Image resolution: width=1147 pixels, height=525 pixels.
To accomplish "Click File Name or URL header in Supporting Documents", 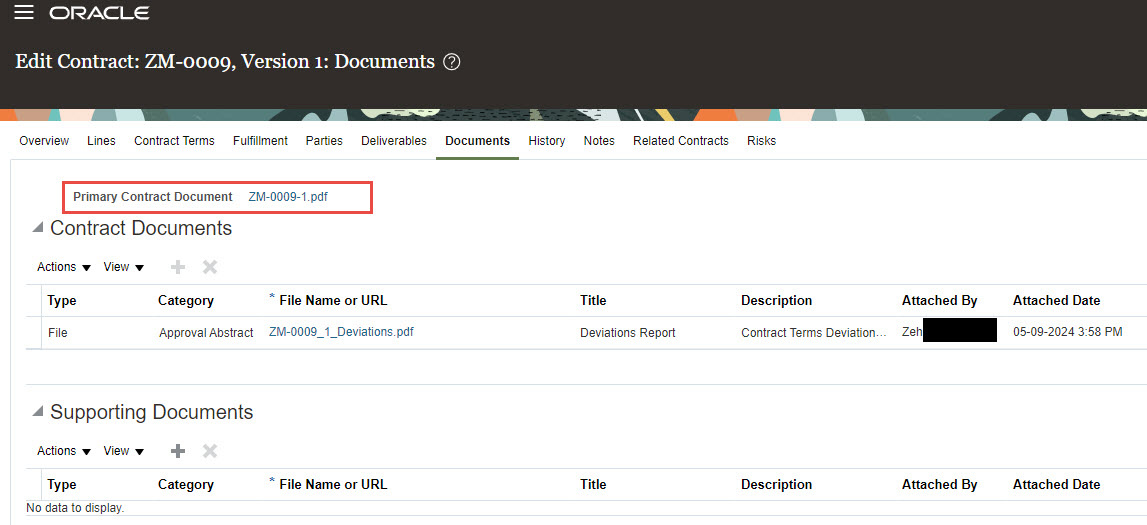I will point(333,484).
